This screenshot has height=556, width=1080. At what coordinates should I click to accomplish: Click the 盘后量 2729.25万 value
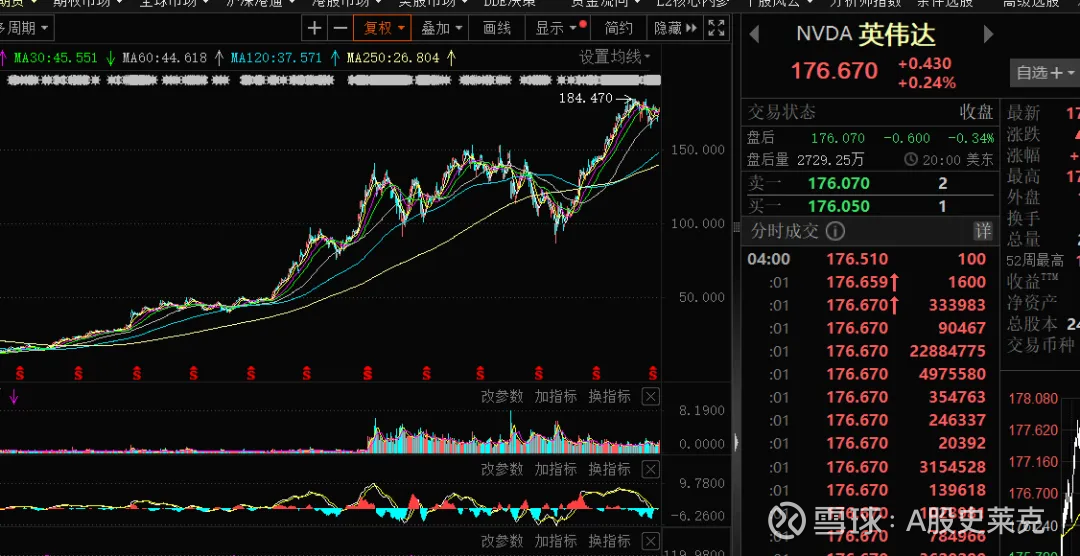[x=831, y=160]
